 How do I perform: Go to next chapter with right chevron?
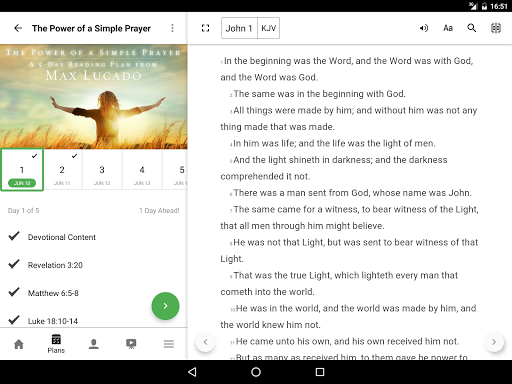(x=494, y=342)
